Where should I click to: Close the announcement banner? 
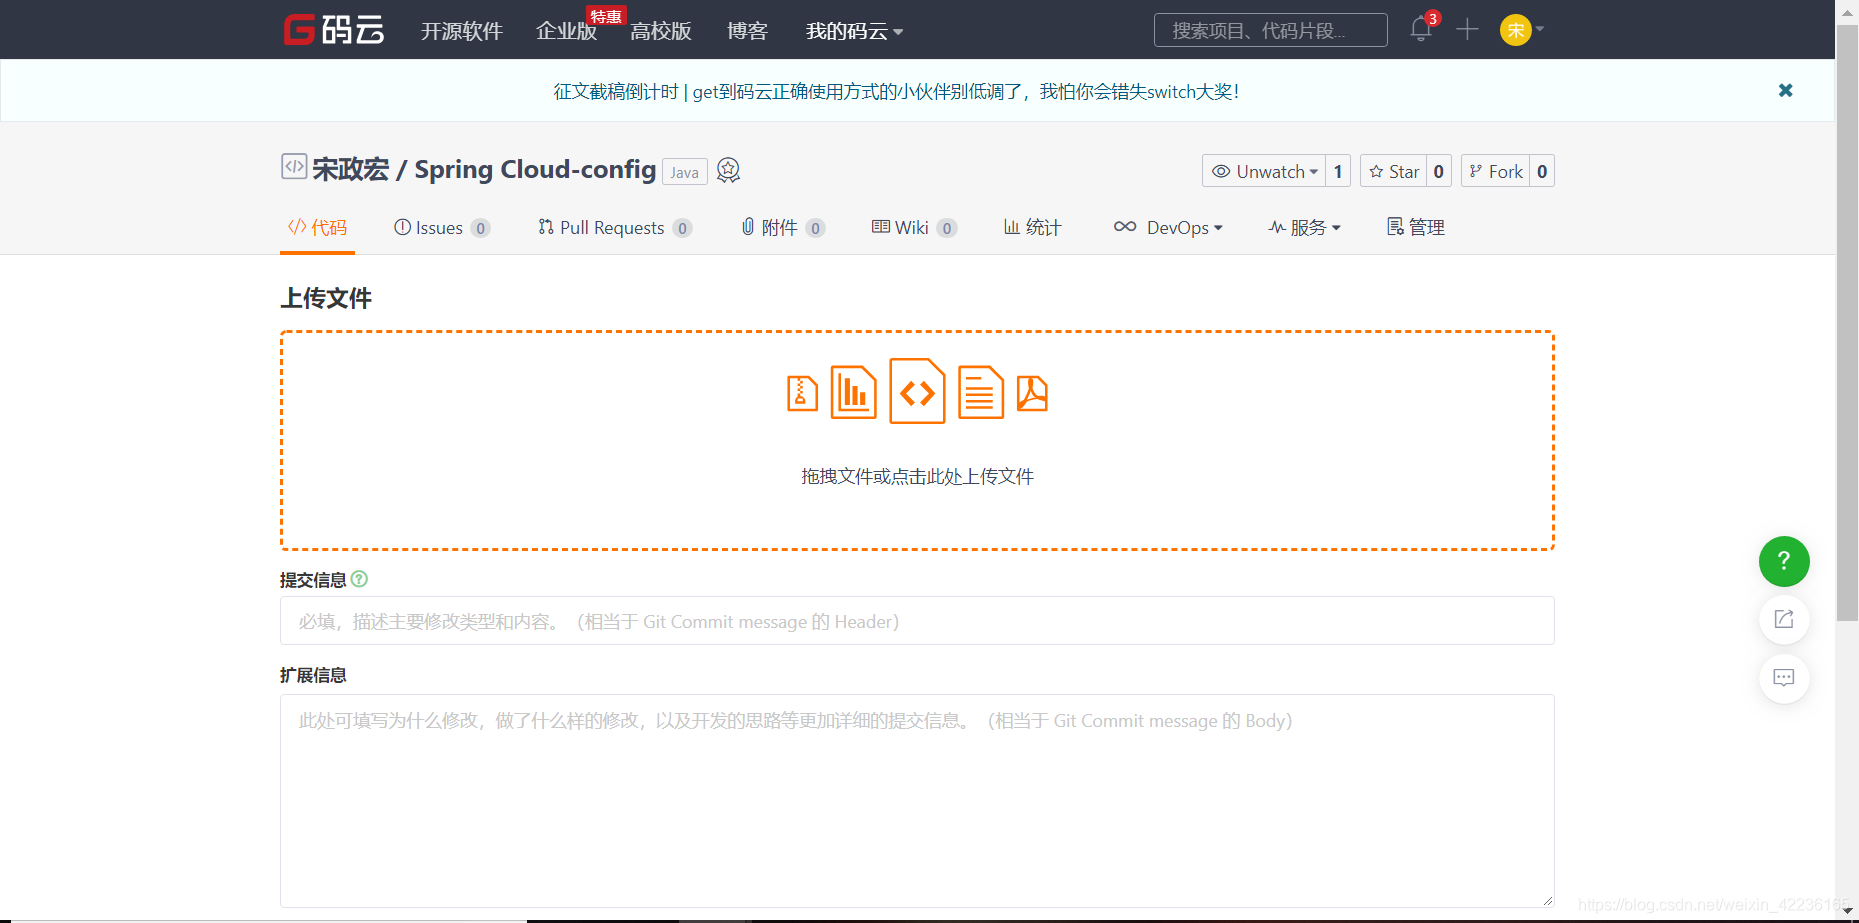pos(1785,90)
